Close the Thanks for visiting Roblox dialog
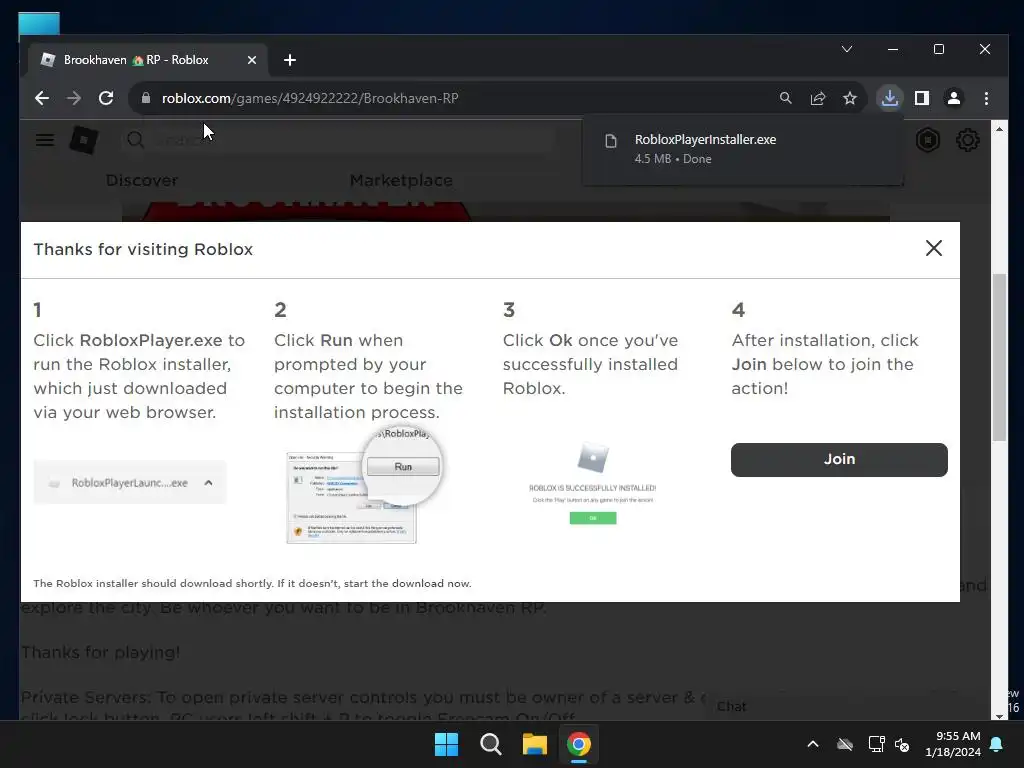The image size is (1024, 768). [933, 248]
